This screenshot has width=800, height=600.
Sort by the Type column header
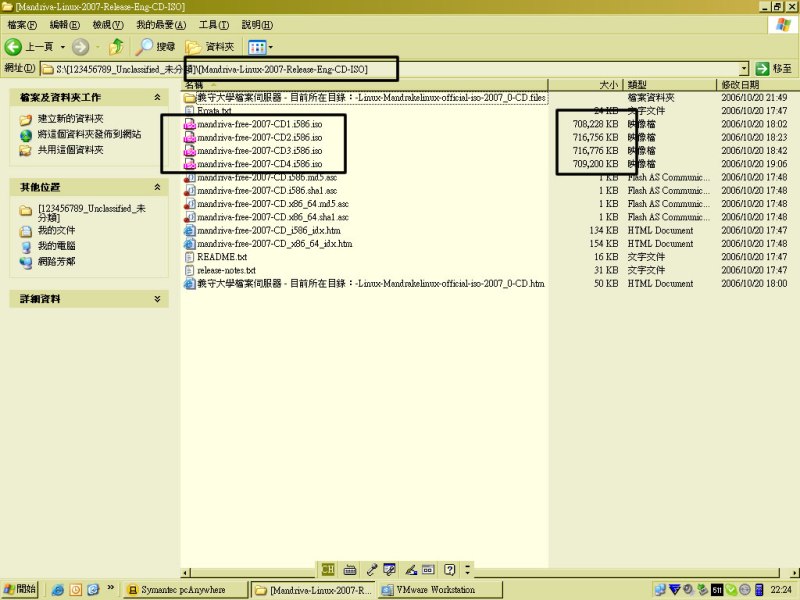tap(670, 85)
